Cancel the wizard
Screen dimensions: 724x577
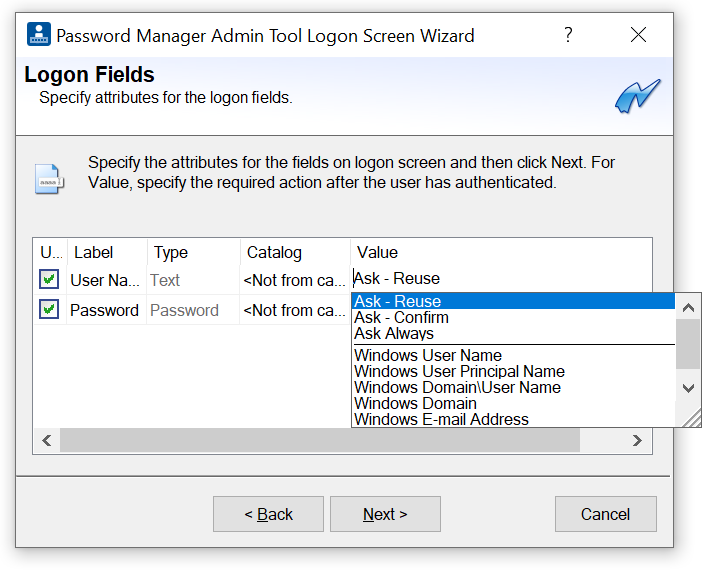click(605, 514)
